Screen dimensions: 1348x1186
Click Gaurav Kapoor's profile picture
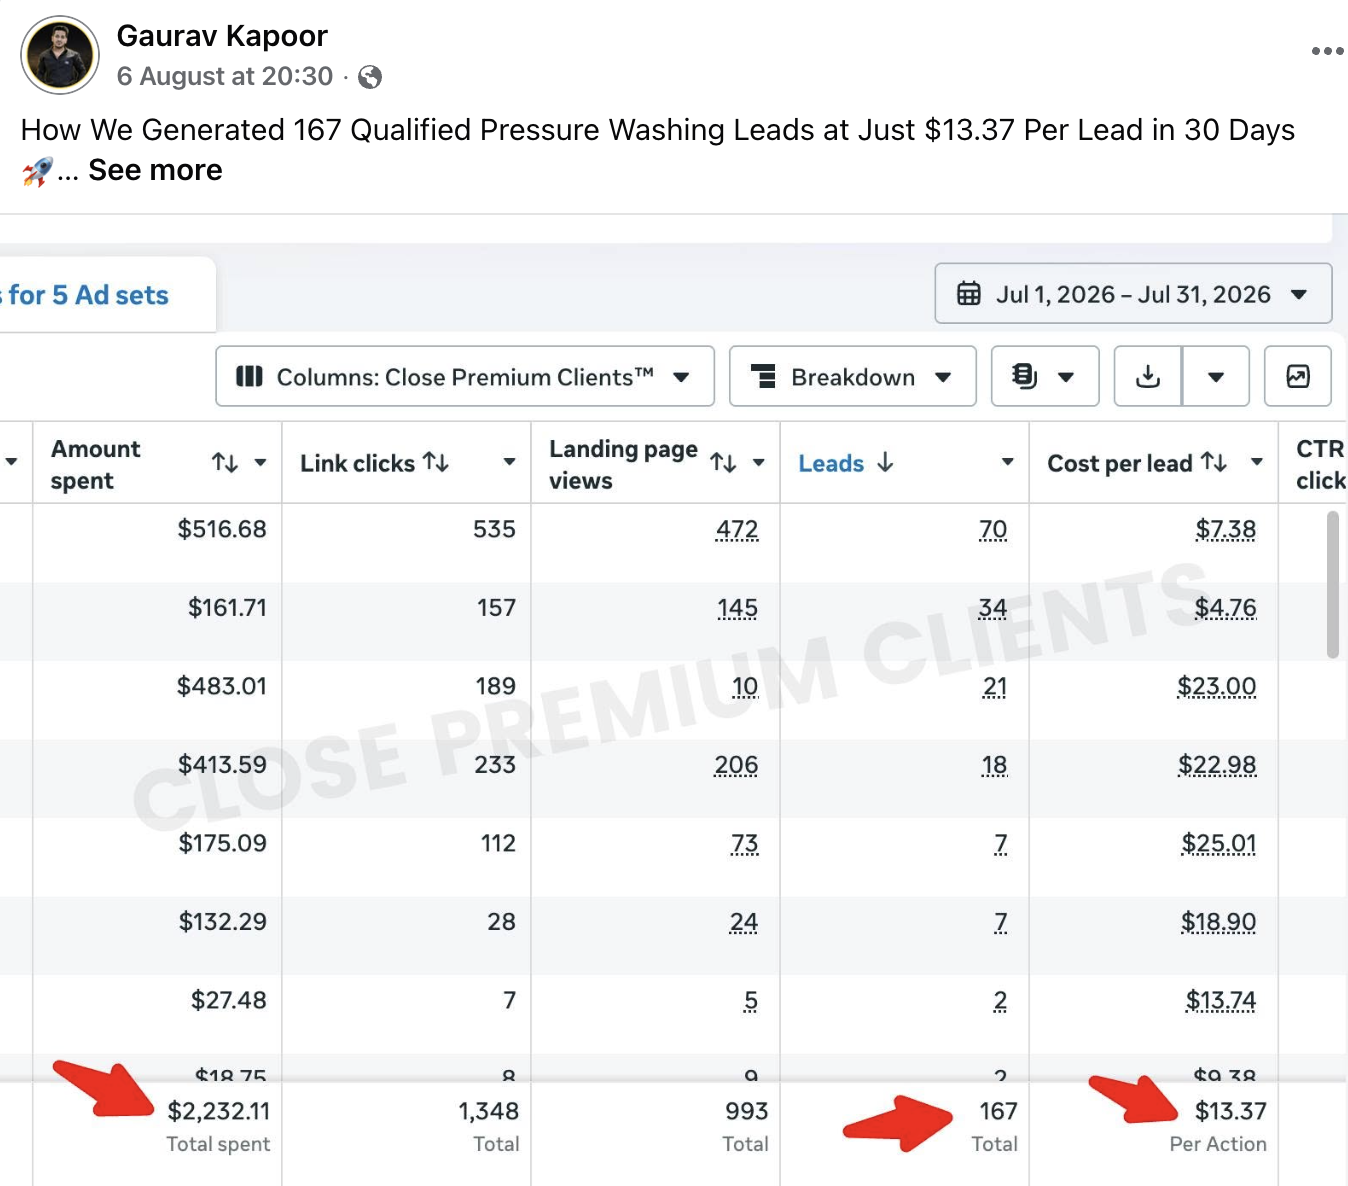(x=60, y=55)
